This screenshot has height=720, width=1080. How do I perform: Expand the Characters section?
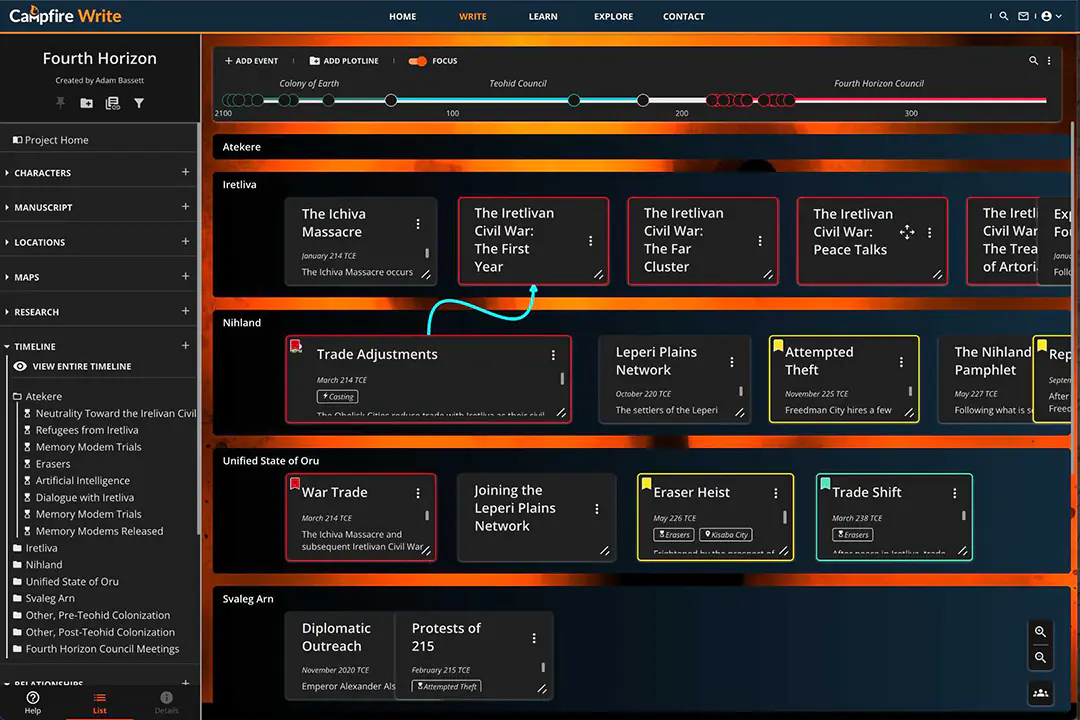8,173
